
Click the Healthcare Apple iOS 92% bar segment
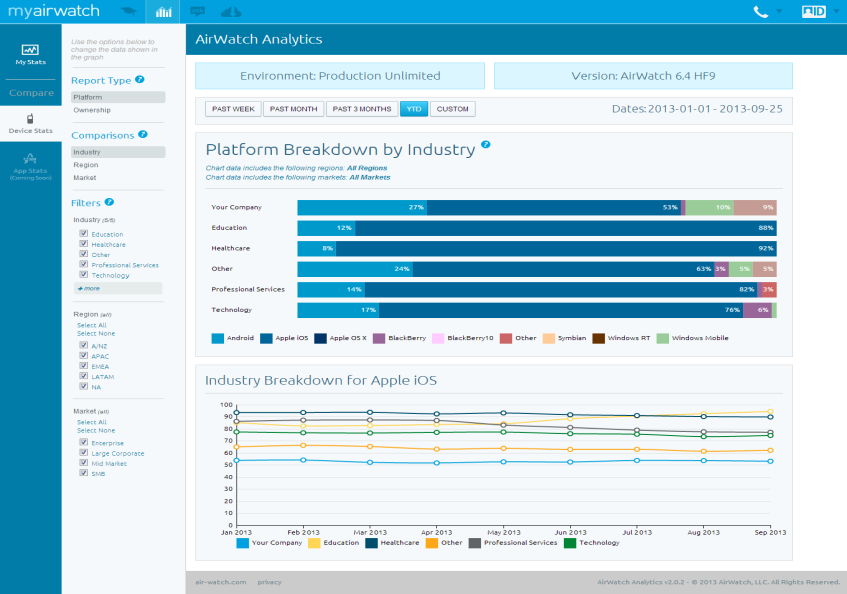pos(556,248)
